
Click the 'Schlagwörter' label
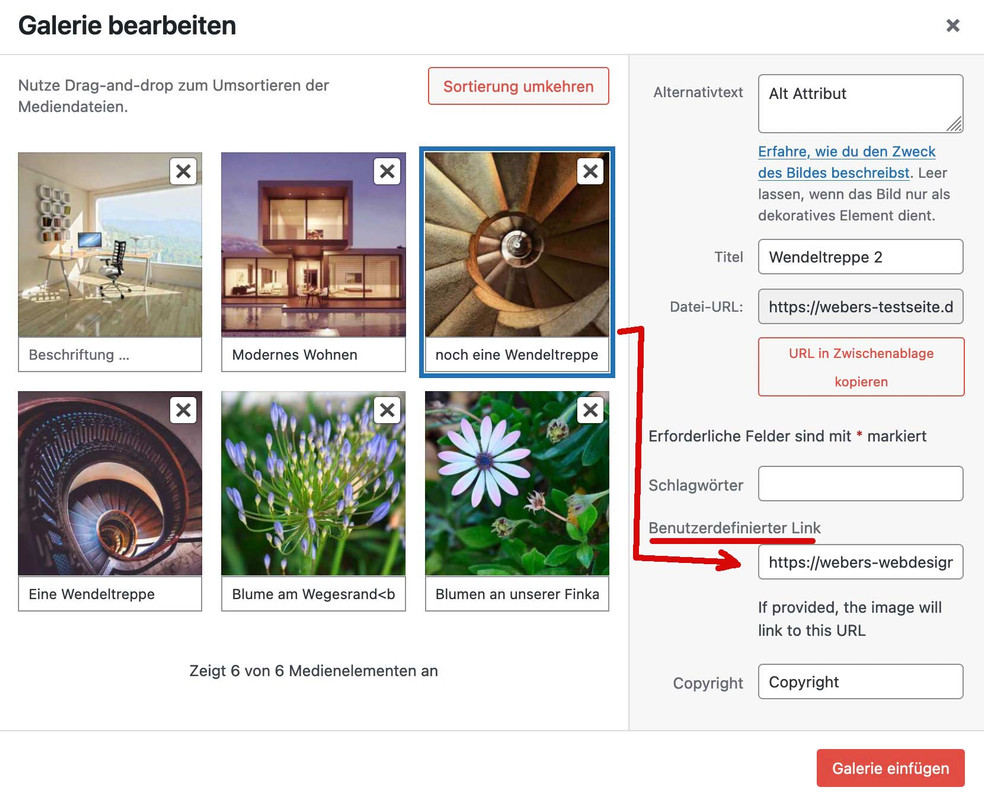pos(695,485)
